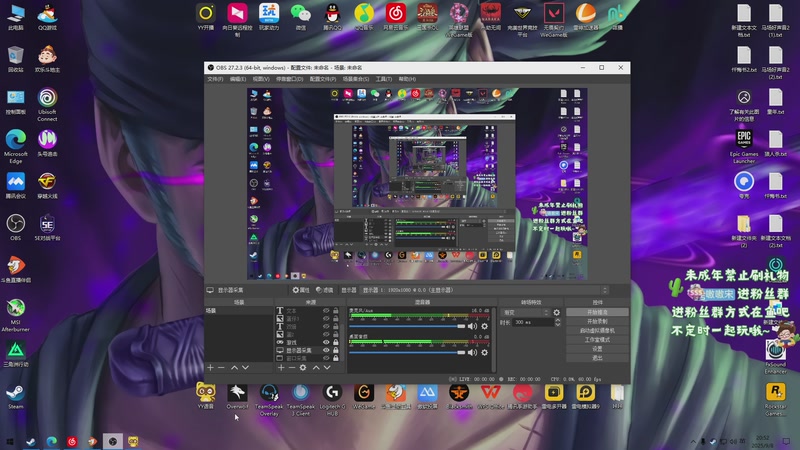Hide the 显示器采集 source
The width and height of the screenshot is (800, 450).
pos(326,351)
